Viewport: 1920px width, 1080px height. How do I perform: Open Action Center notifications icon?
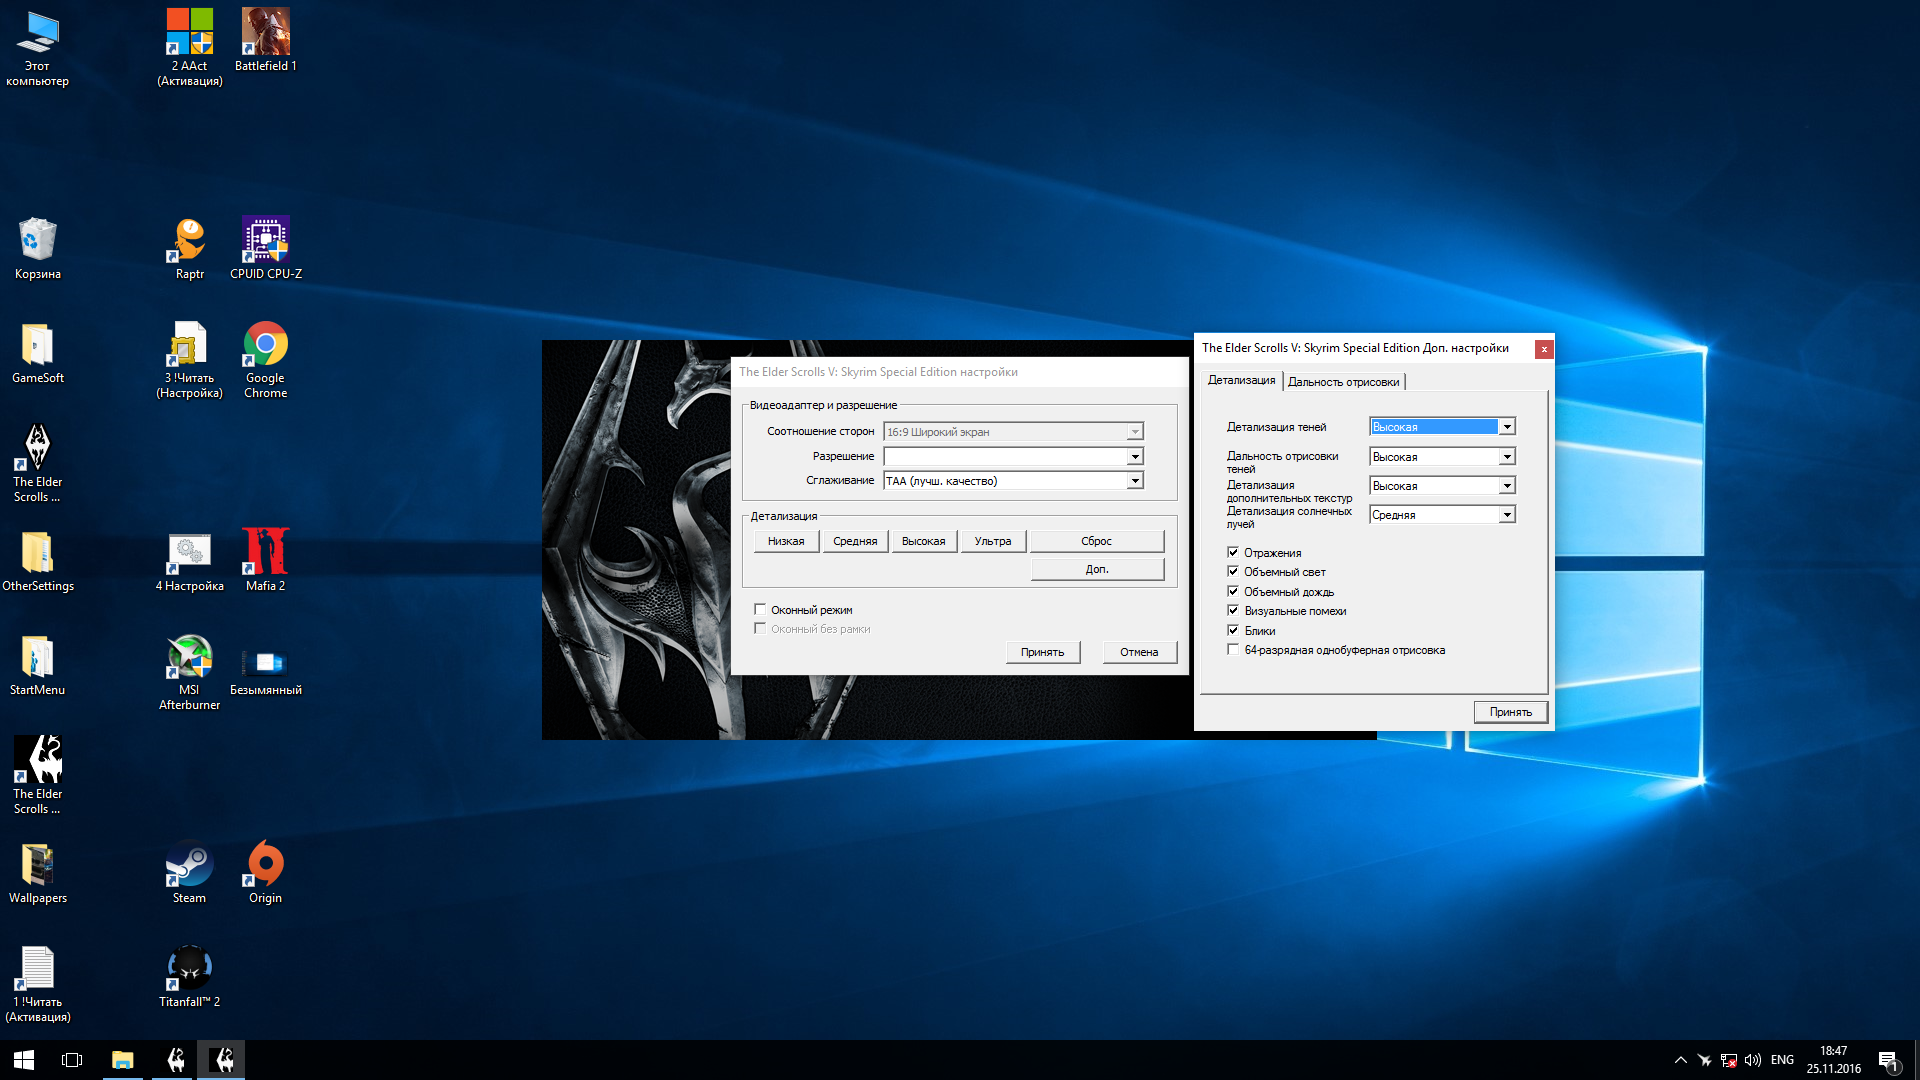(x=1888, y=1060)
